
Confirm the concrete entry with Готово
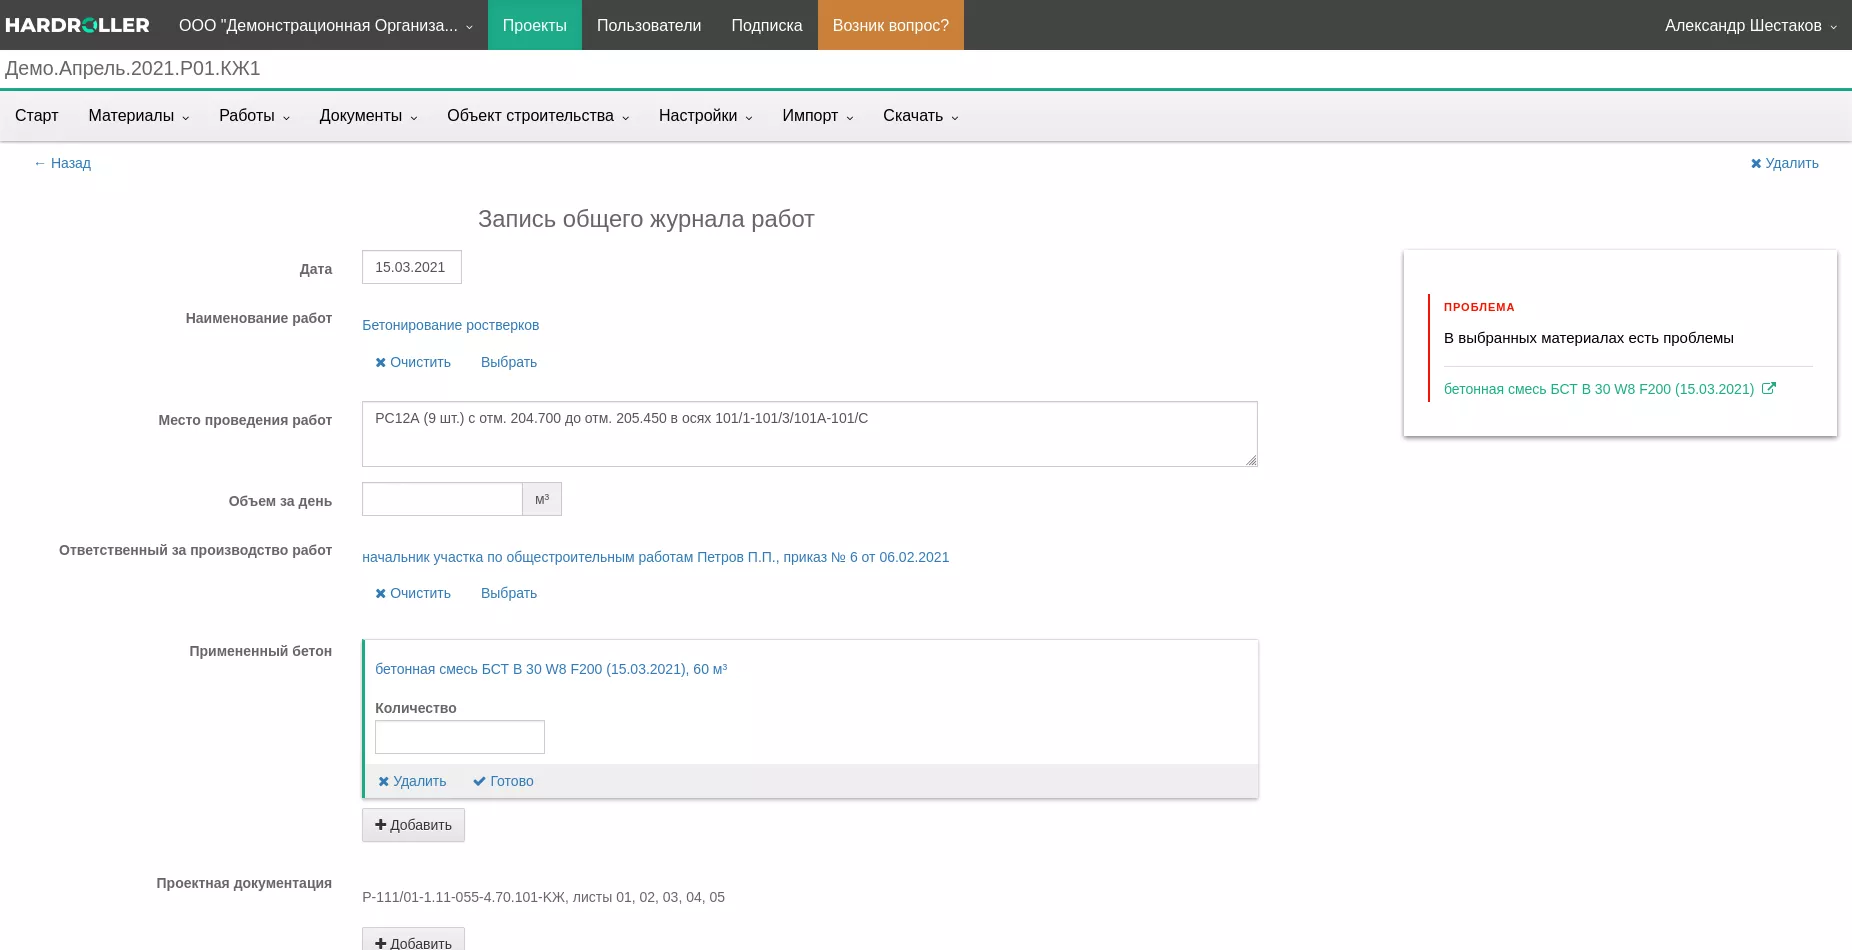(x=503, y=781)
